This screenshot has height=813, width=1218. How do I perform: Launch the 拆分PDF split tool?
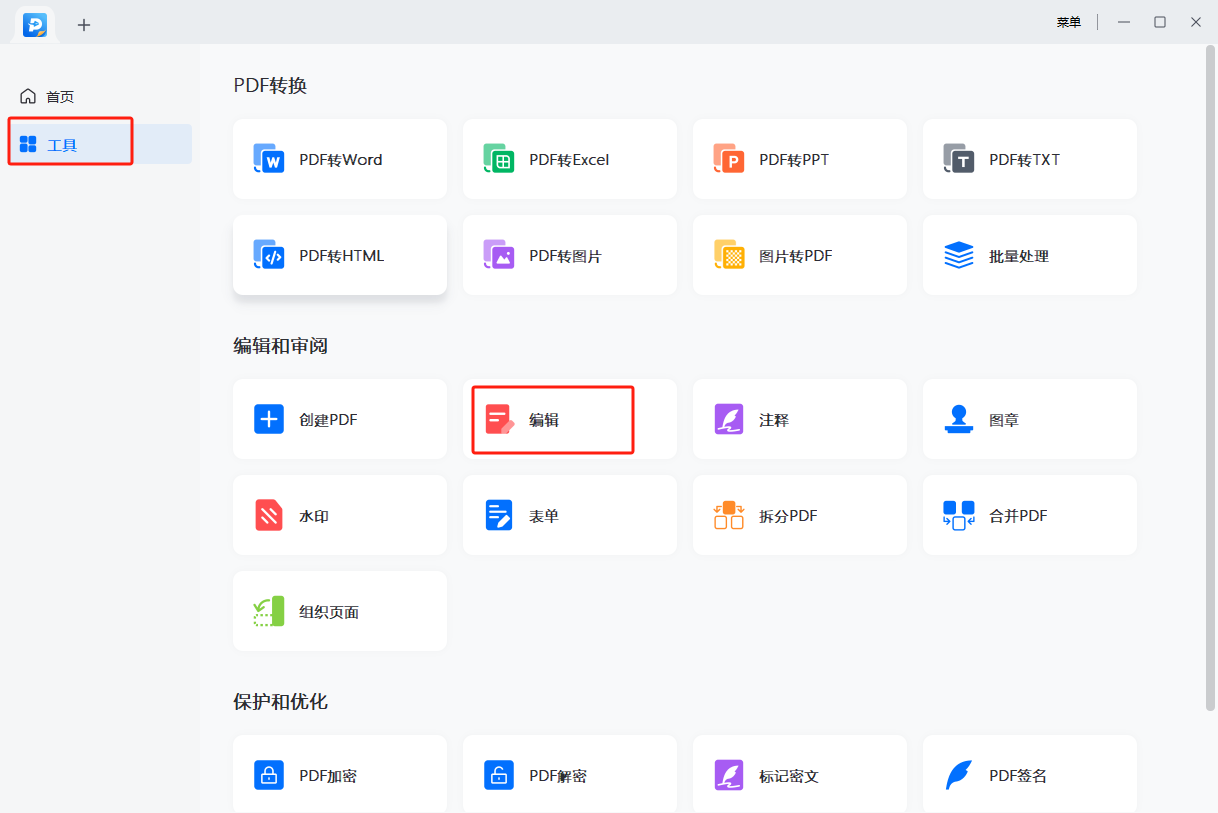click(799, 516)
